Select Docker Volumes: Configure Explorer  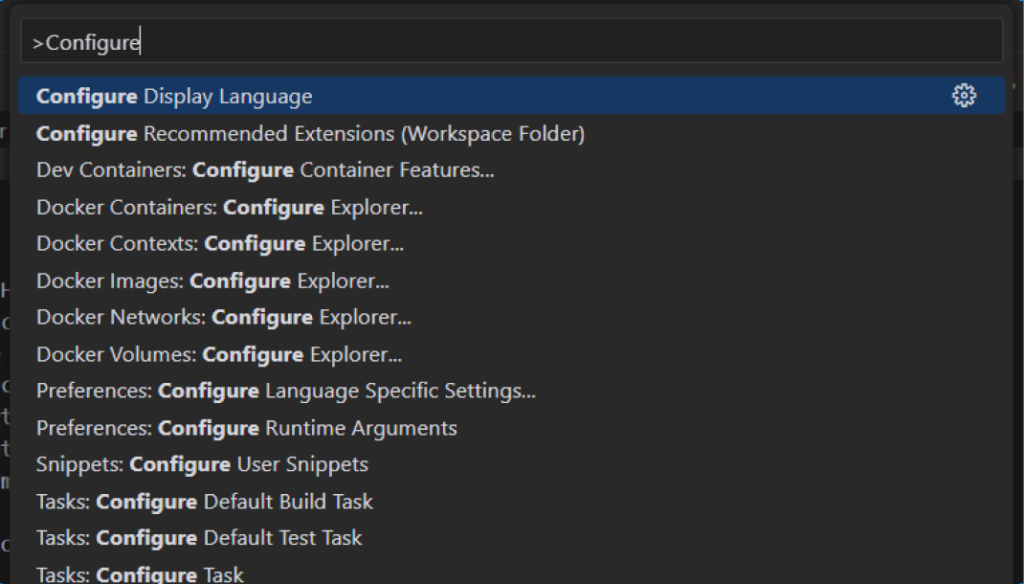coord(219,355)
